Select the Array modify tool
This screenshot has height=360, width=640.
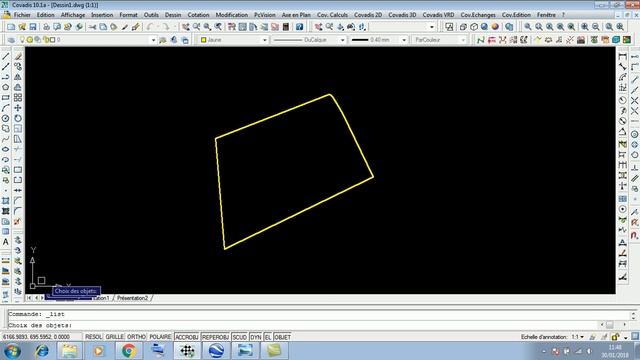tap(18, 98)
